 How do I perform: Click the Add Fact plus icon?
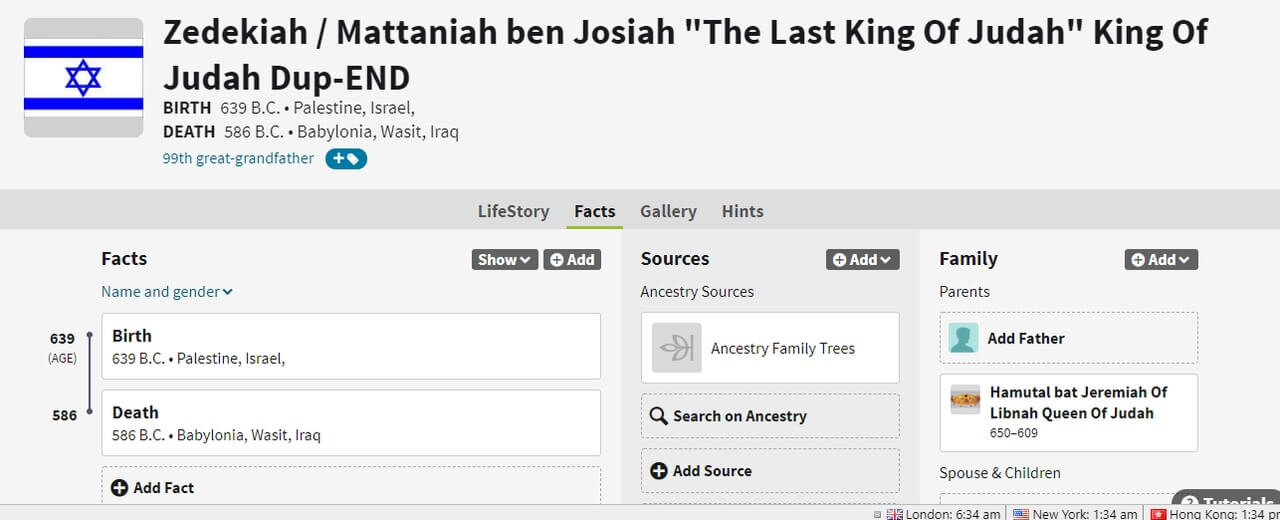[x=119, y=488]
